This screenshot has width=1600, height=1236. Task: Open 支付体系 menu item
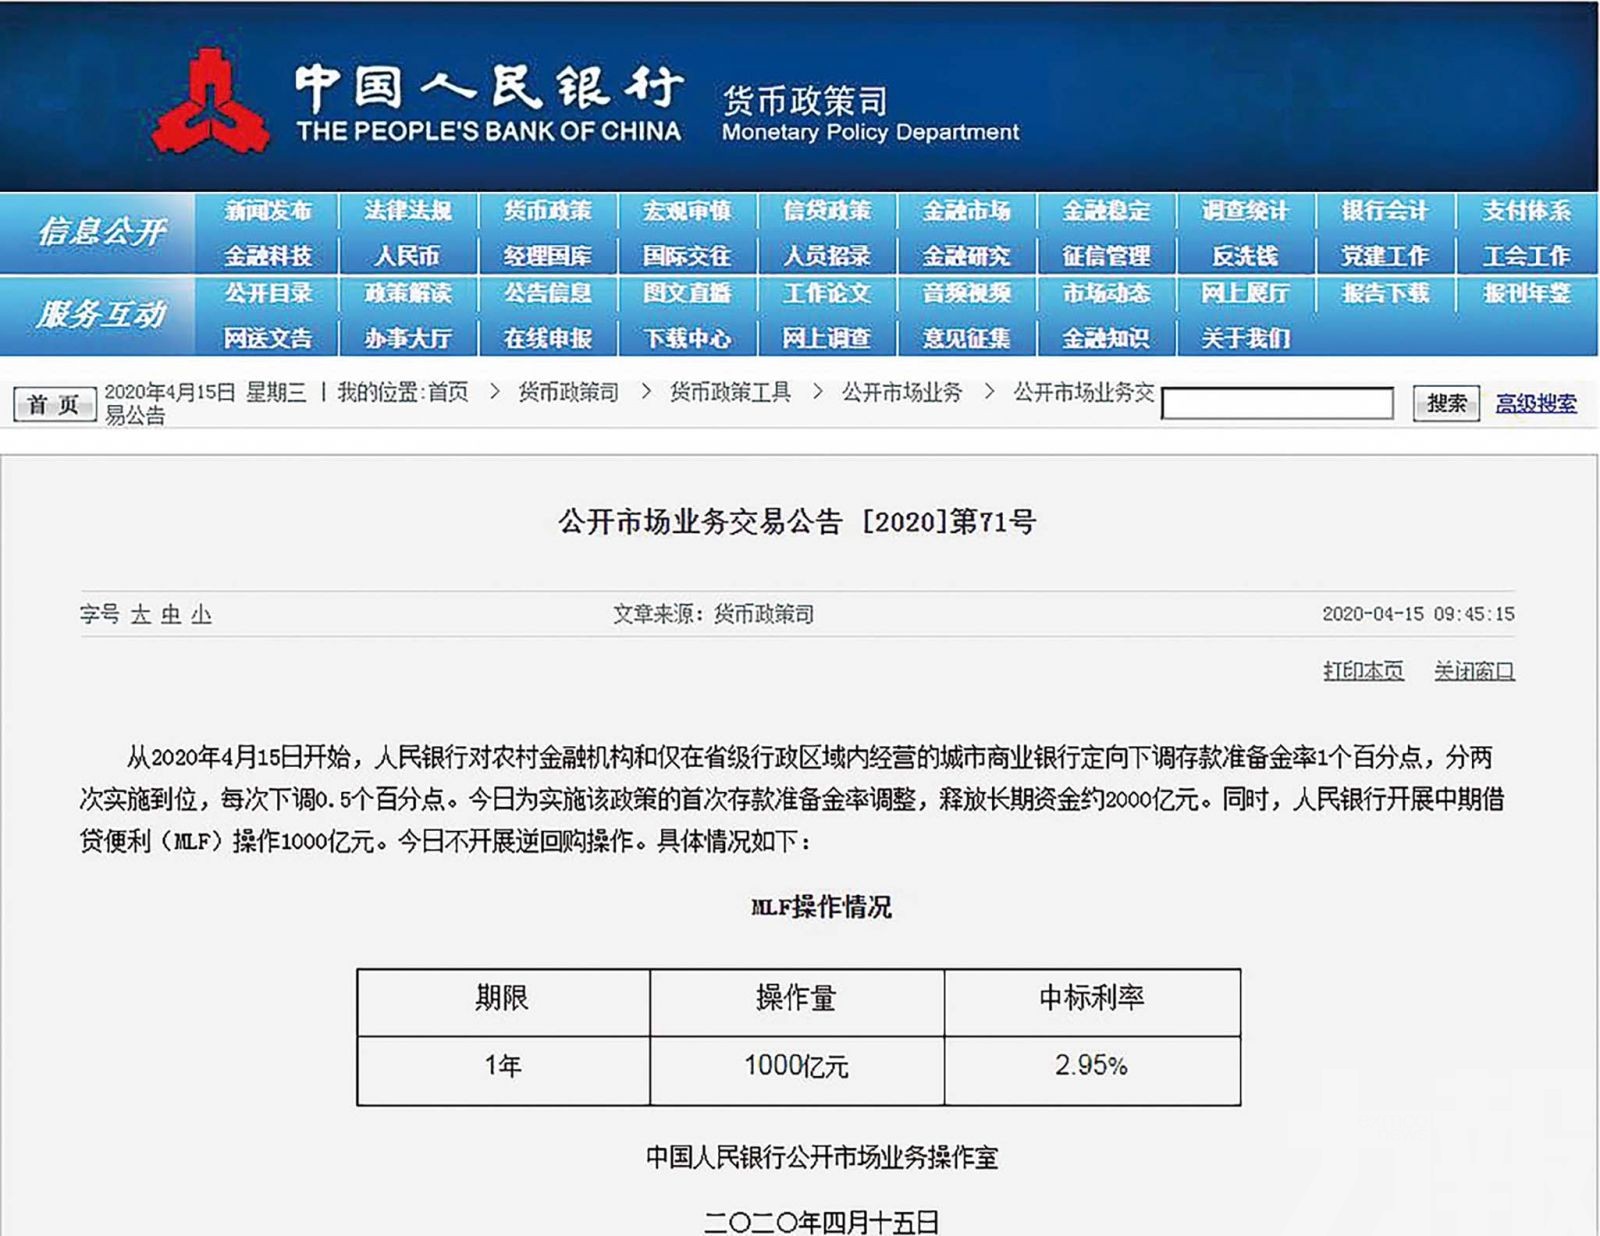(1526, 211)
